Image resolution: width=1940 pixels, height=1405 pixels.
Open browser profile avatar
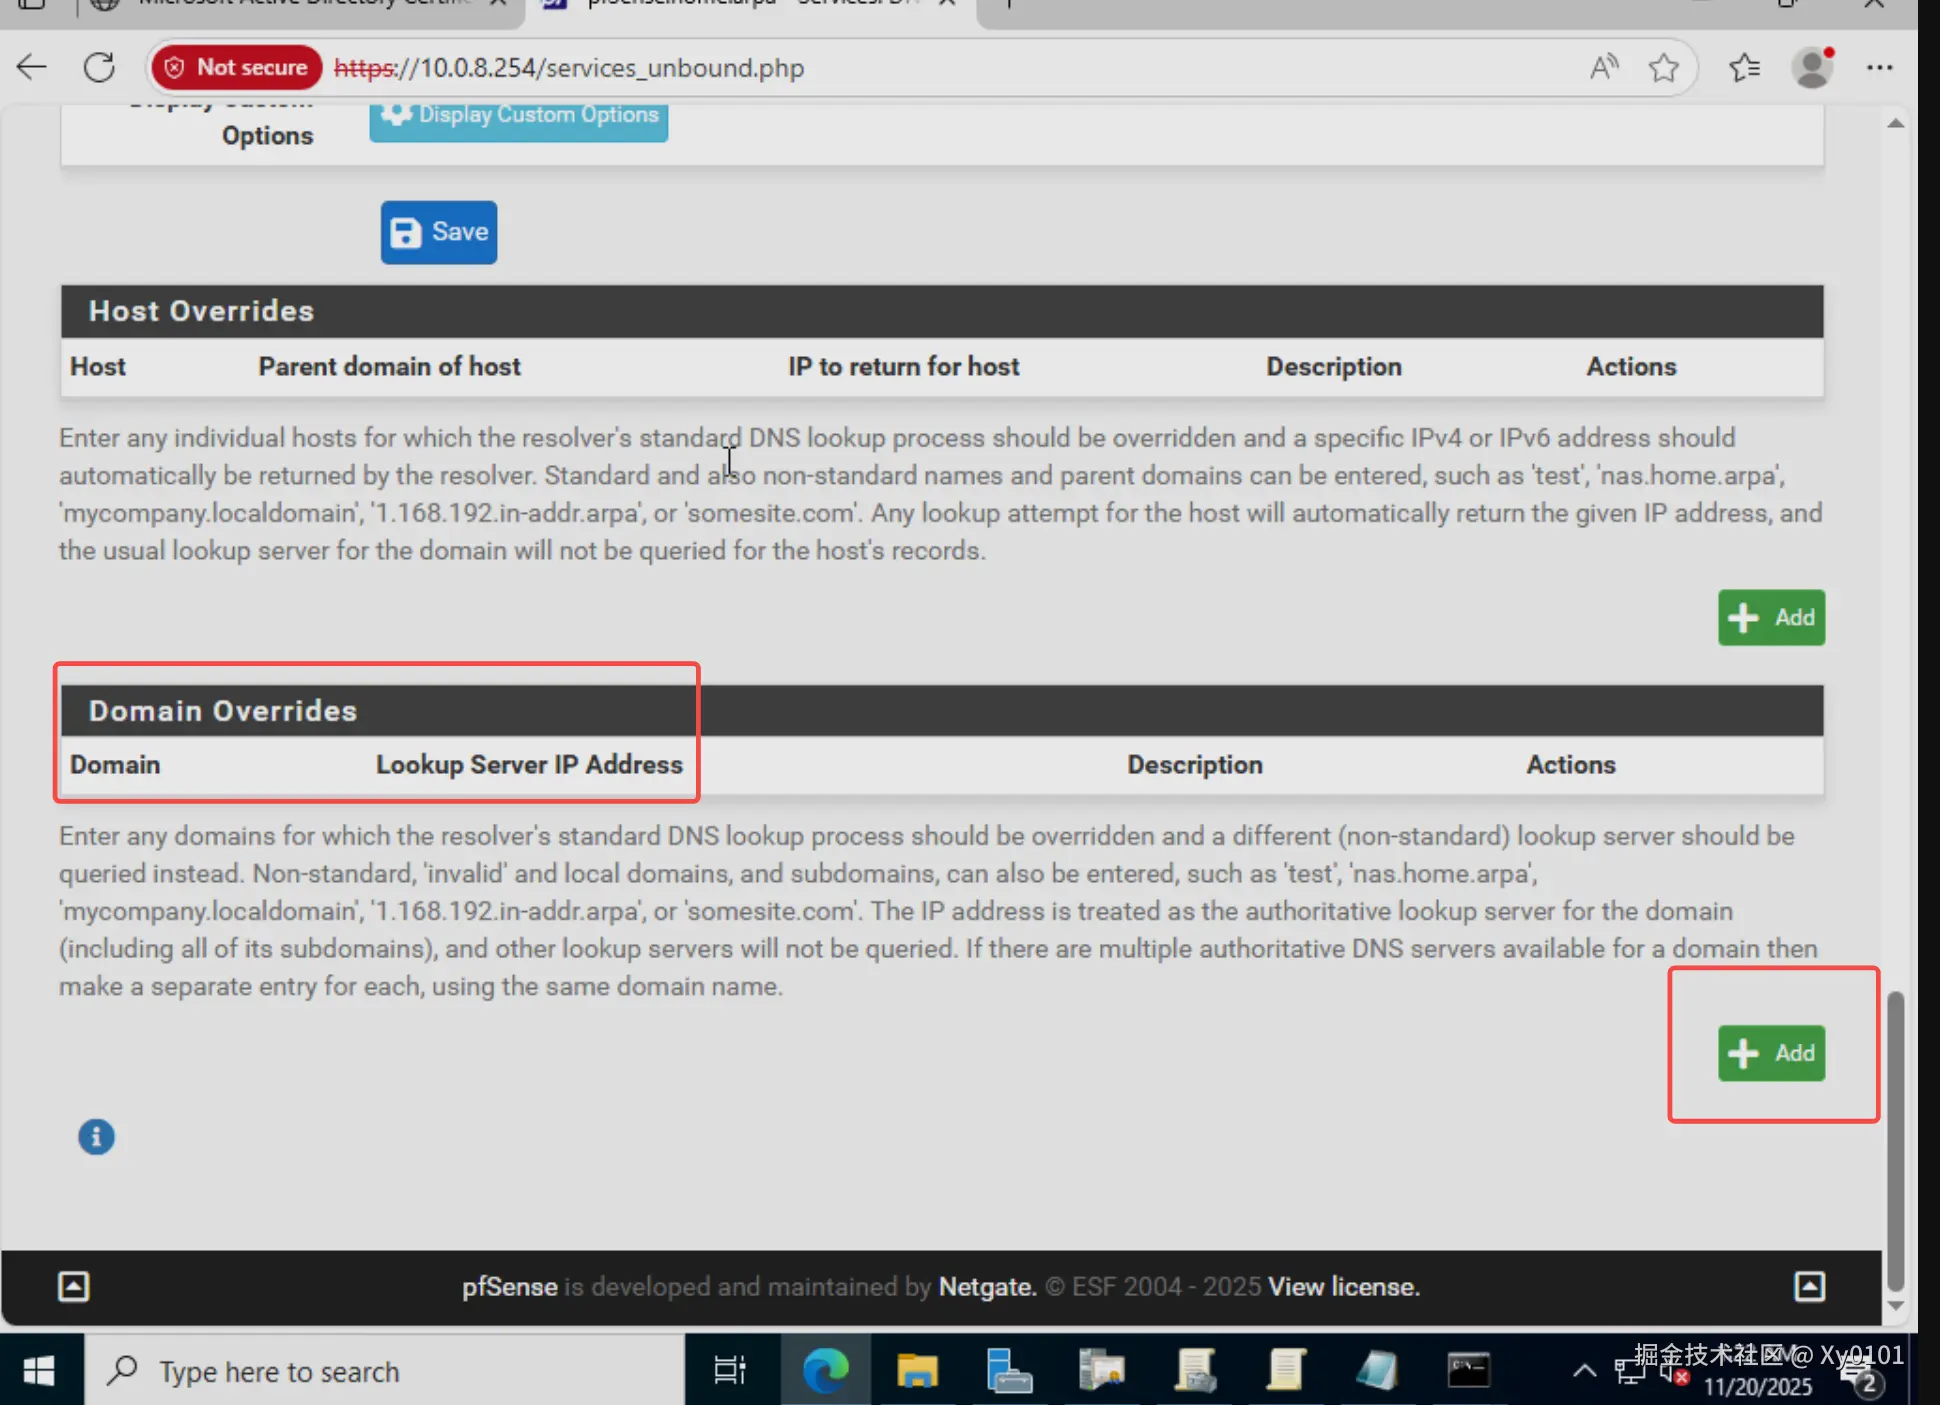1812,68
